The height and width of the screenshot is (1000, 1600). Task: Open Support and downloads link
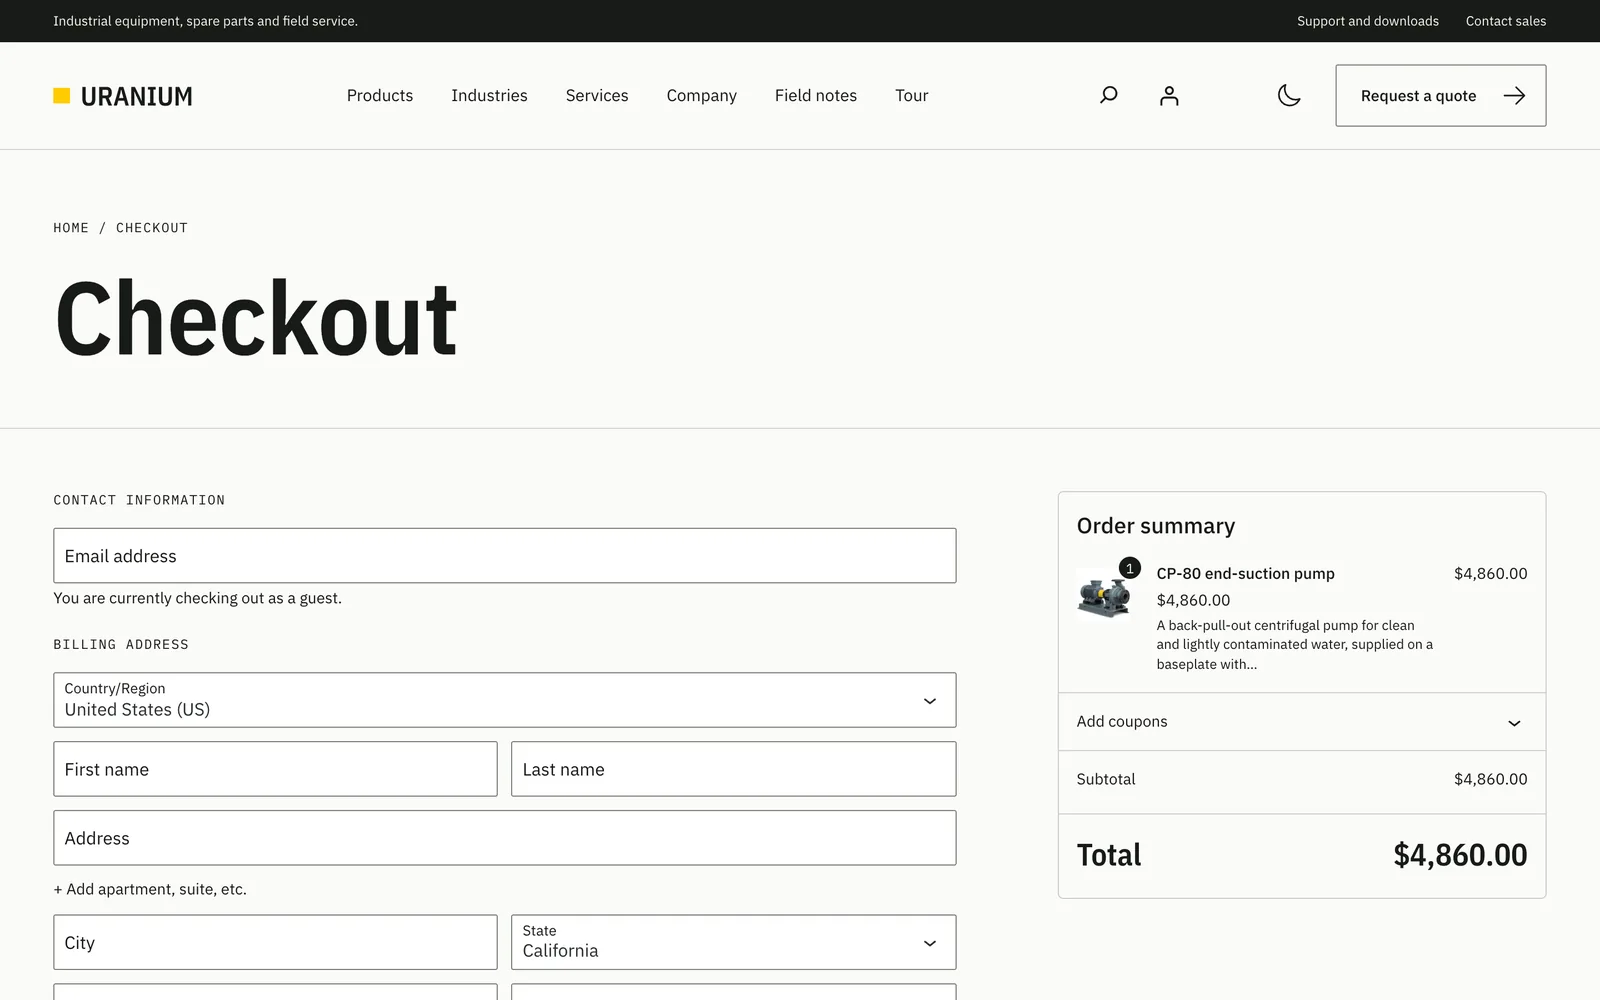point(1367,21)
